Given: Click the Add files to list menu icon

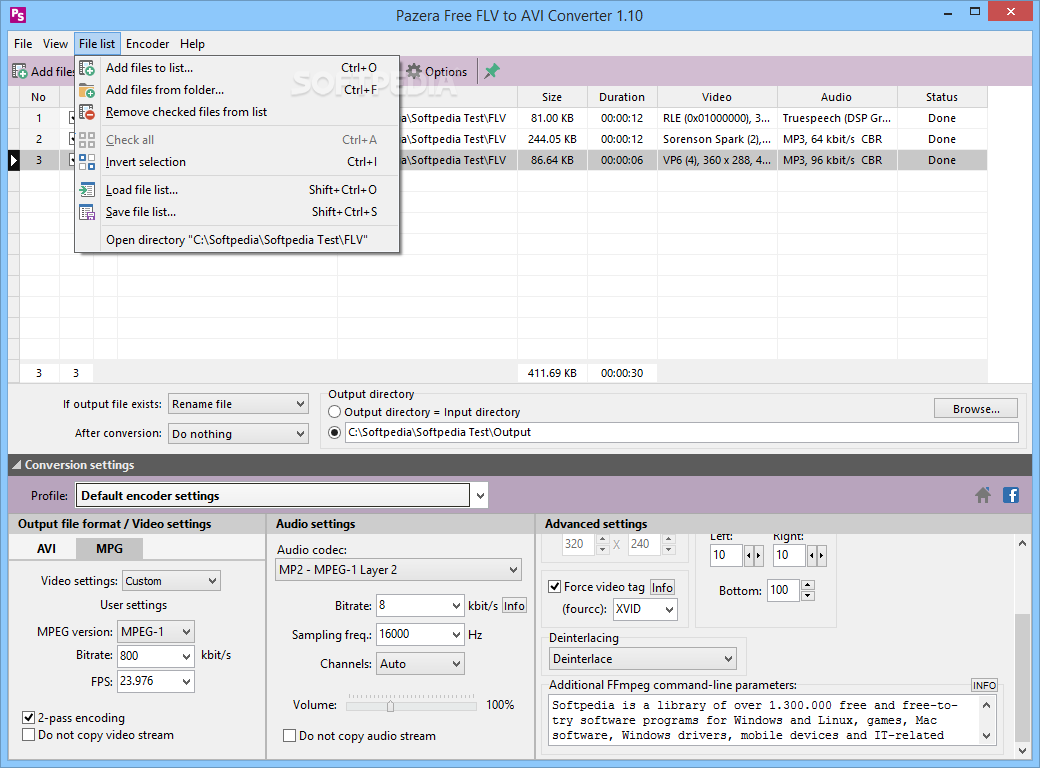Looking at the screenshot, I should [87, 68].
